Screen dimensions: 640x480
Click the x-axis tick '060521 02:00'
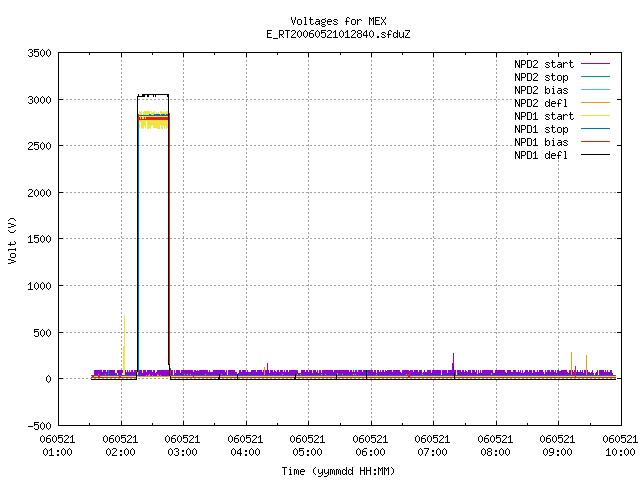click(120, 446)
